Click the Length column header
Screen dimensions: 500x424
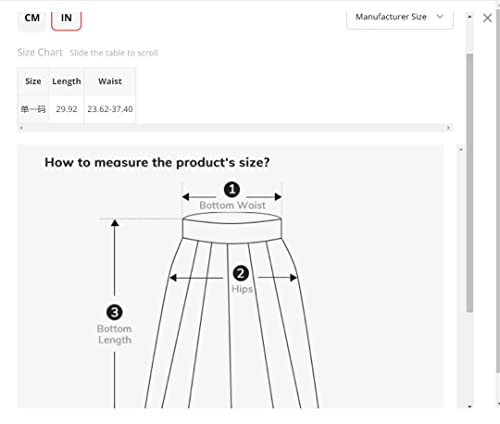[x=67, y=81]
